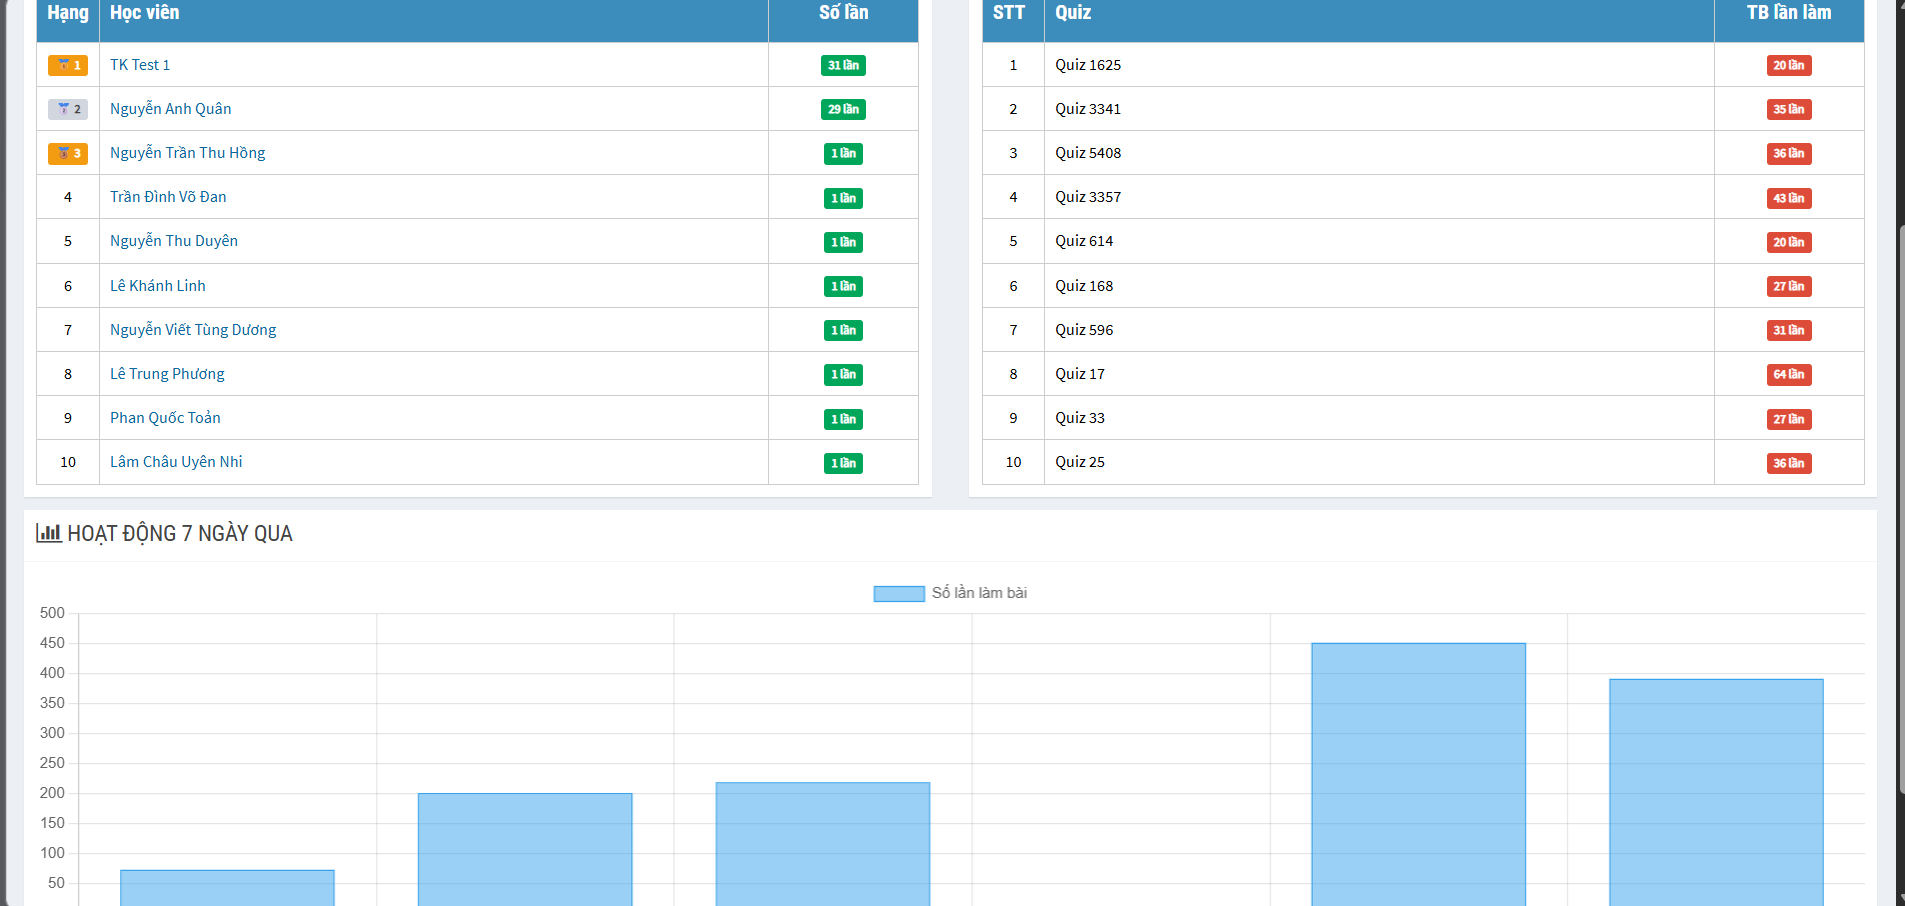This screenshot has width=1905, height=906.
Task: Open Lâm Châu Uyên Nhi's student link
Action: coord(176,462)
